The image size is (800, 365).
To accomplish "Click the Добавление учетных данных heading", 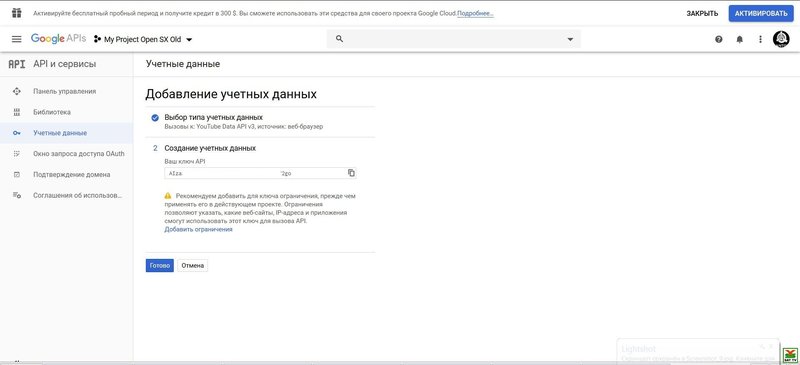I will click(x=231, y=94).
